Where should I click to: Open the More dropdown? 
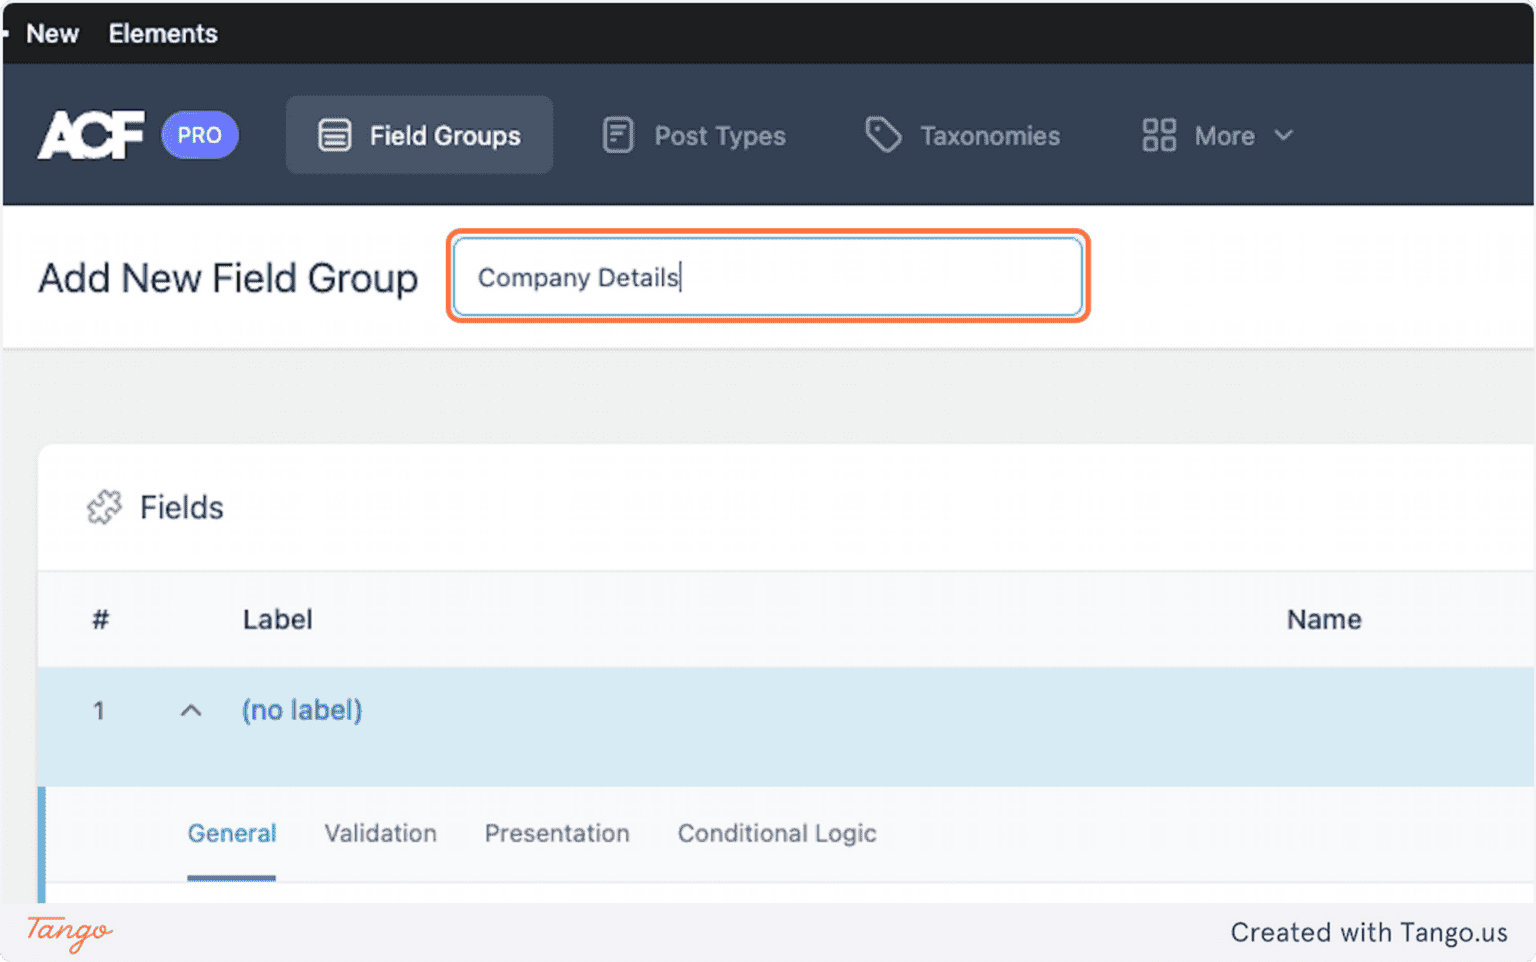click(x=1224, y=135)
